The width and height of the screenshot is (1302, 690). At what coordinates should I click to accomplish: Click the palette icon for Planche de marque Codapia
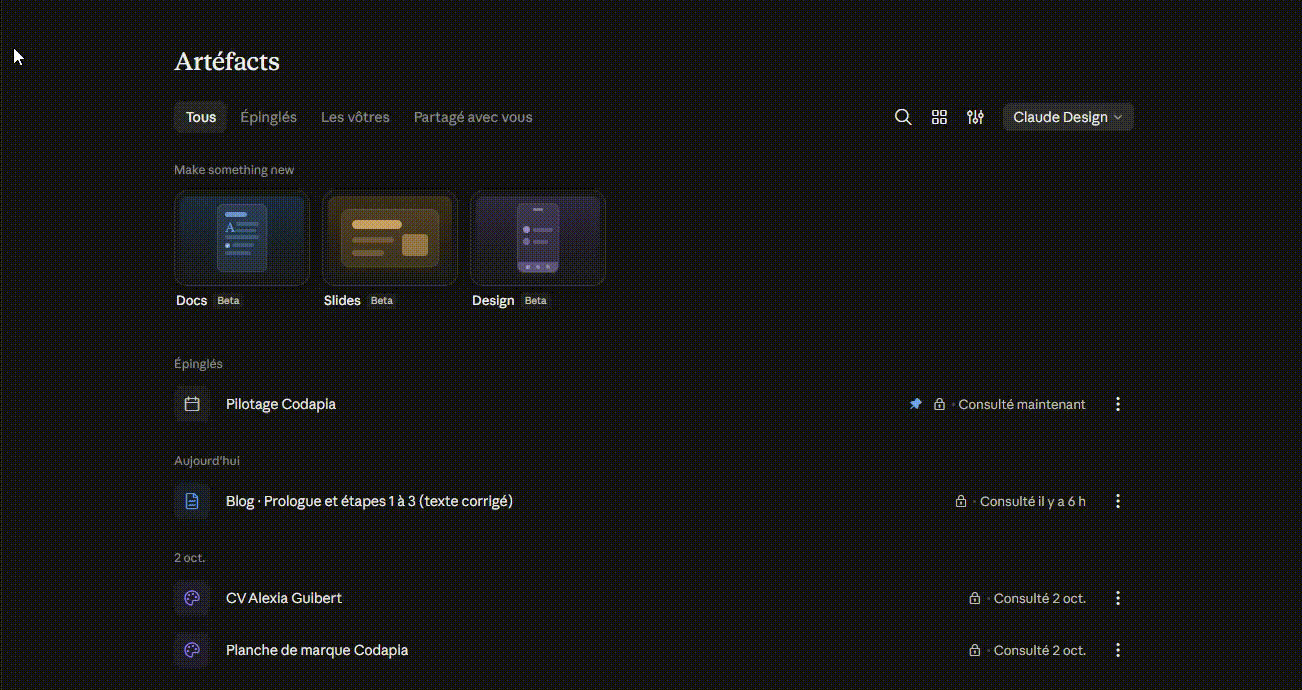coord(192,650)
